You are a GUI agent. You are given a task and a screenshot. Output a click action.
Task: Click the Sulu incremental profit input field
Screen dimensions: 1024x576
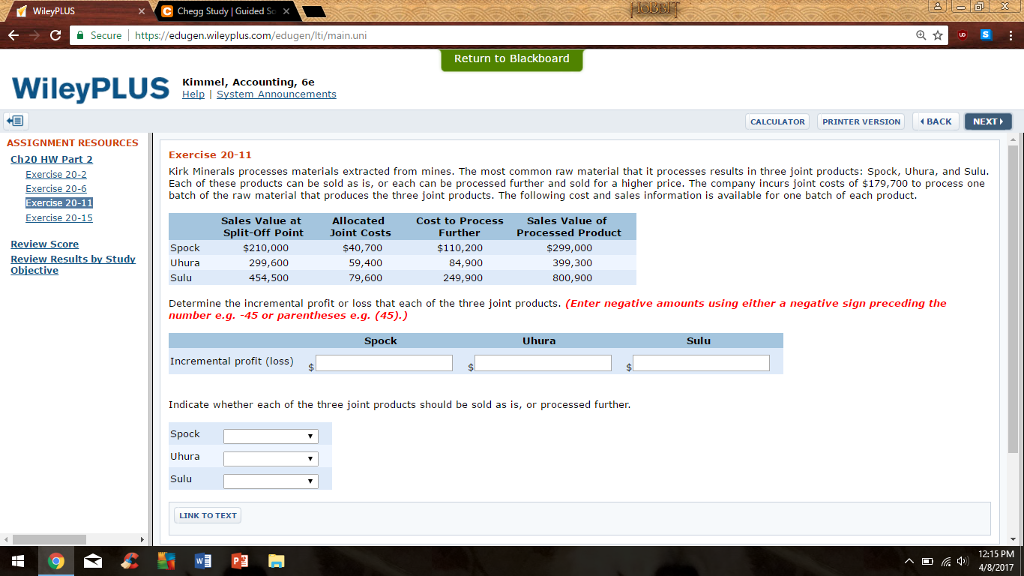point(701,363)
